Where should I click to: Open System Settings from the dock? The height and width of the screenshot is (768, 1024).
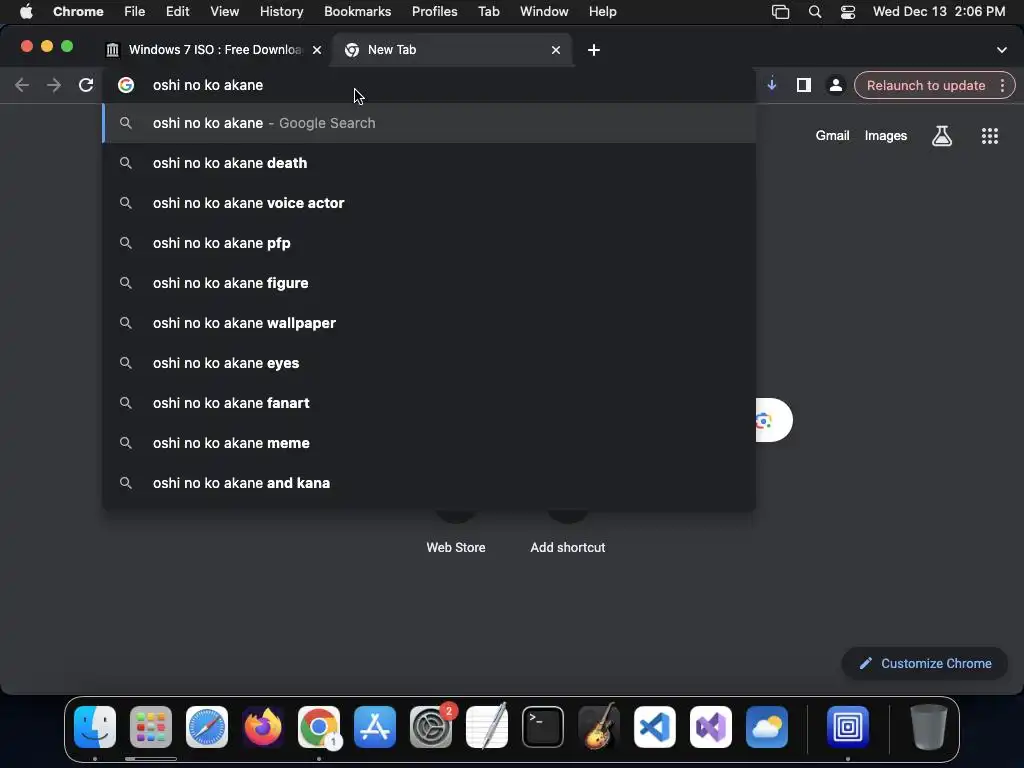tap(431, 727)
